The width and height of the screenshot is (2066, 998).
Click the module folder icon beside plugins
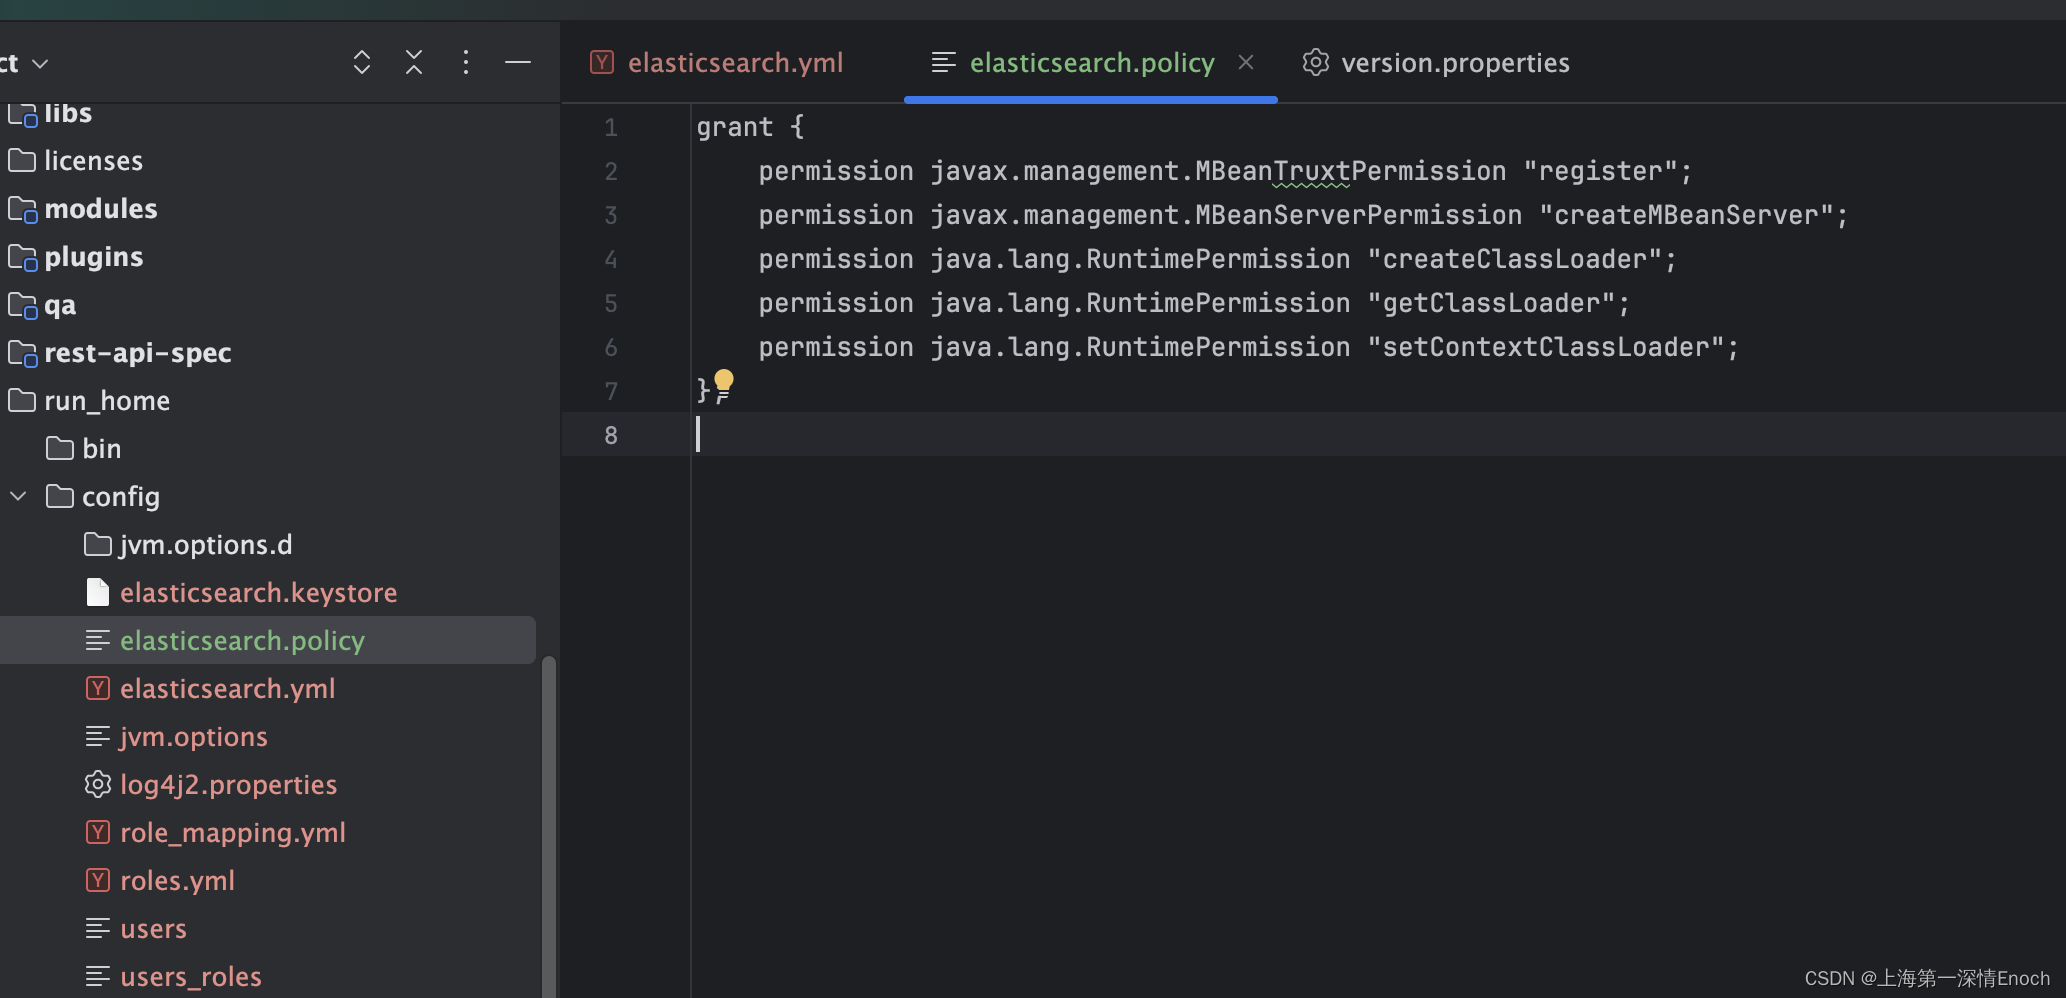[x=23, y=257]
